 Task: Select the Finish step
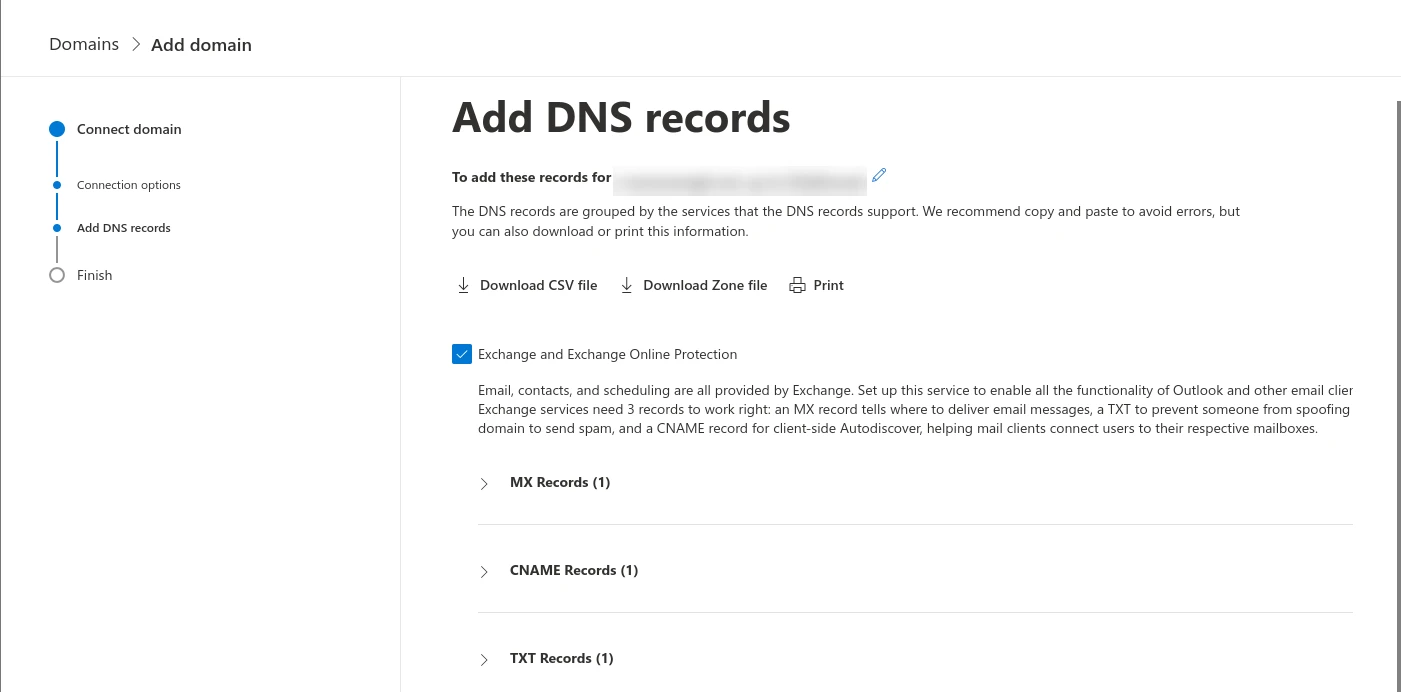[x=94, y=275]
